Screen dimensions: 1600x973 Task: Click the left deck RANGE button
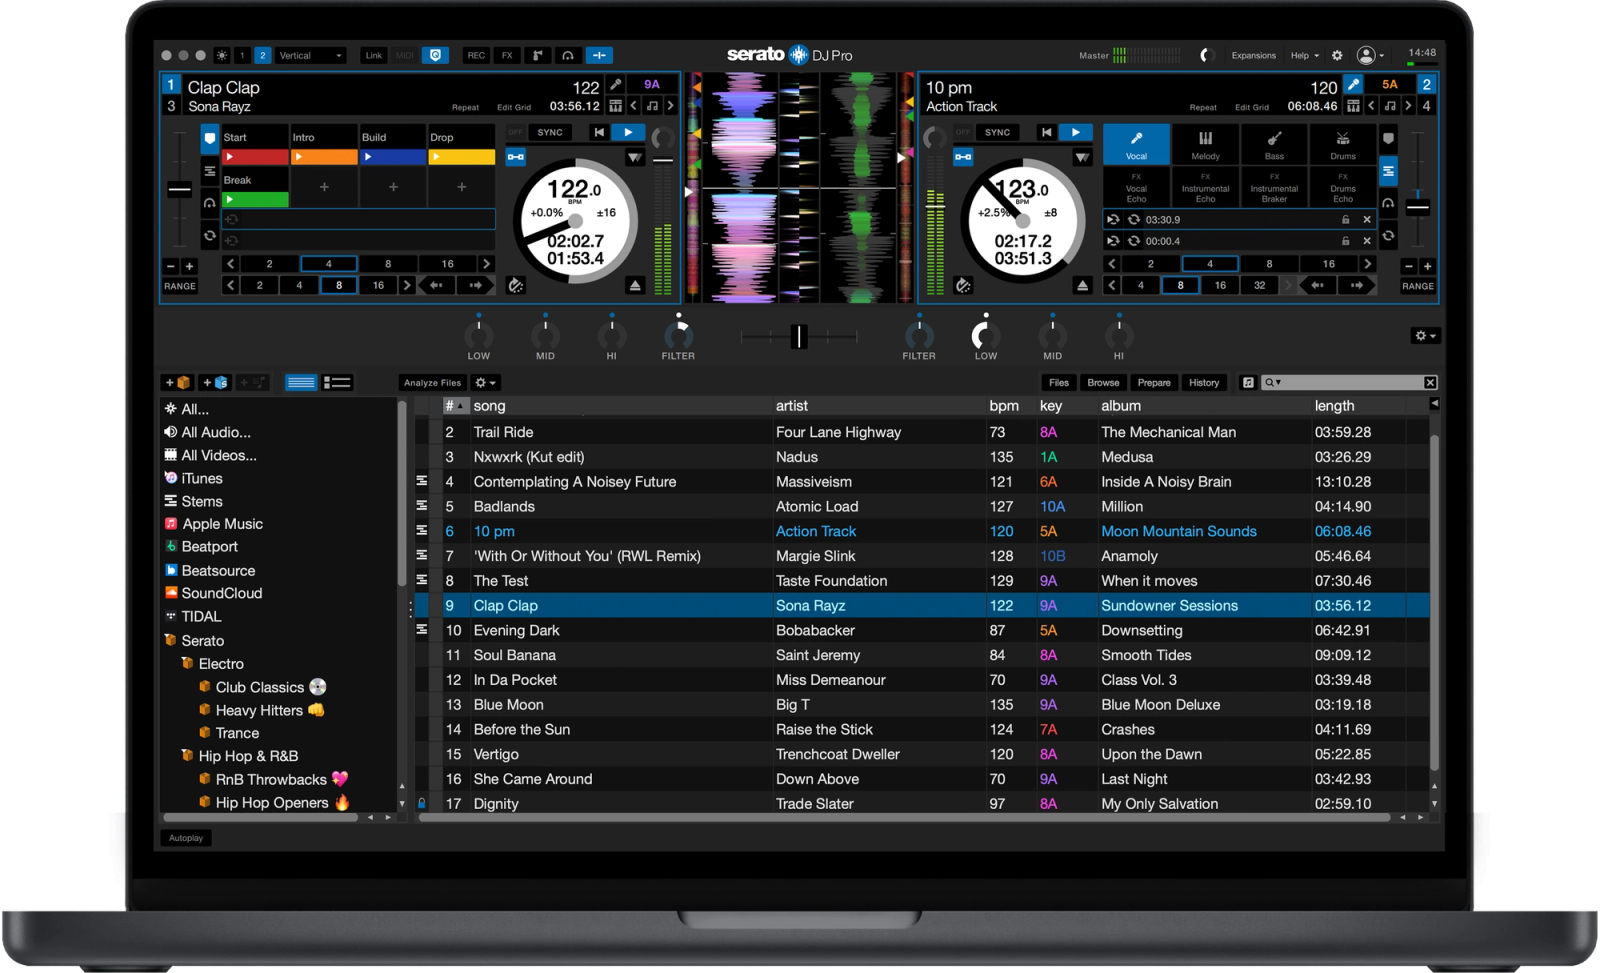coord(180,286)
